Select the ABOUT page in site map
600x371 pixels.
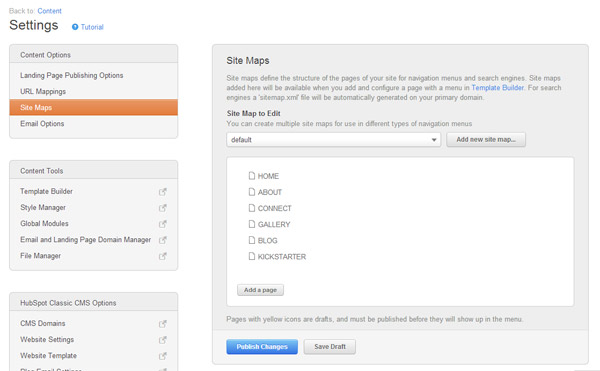coord(270,192)
